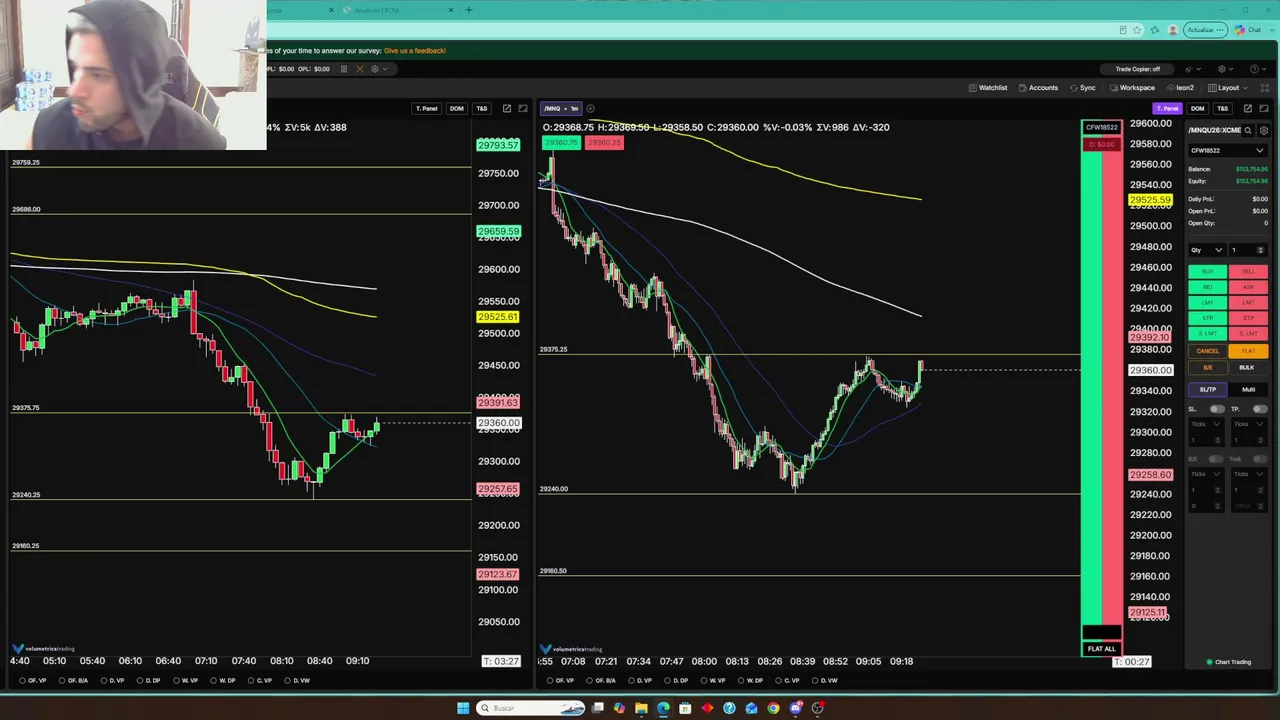
Task: Enable D. VW on right chart
Action: click(825, 680)
